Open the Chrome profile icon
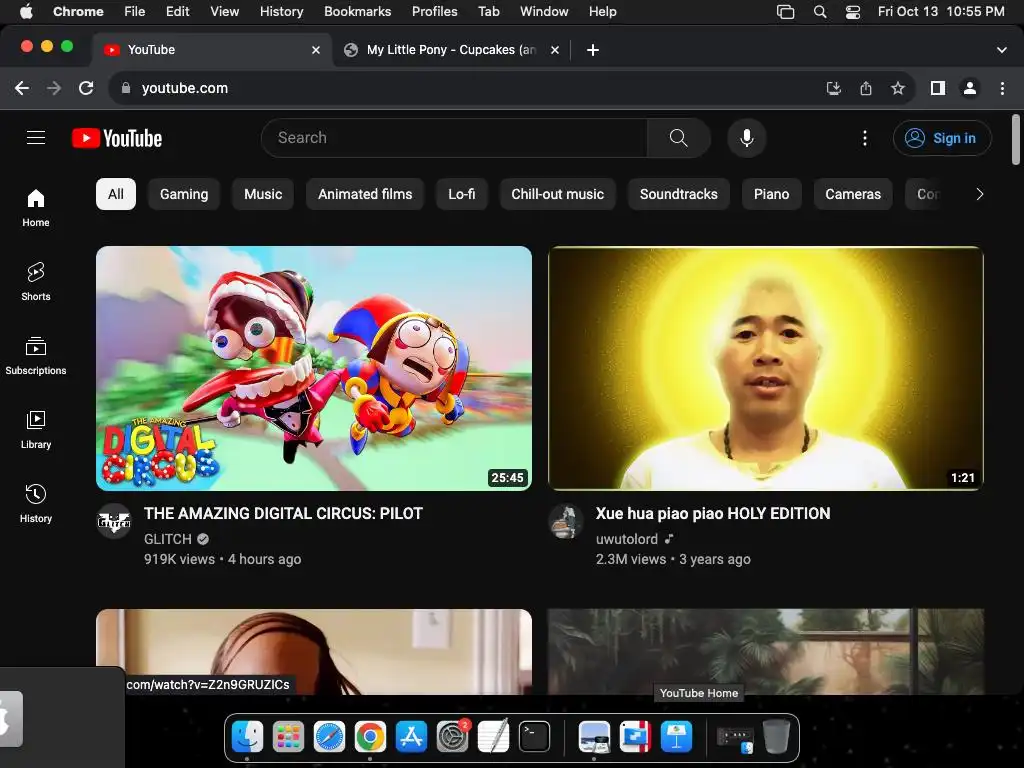1024x768 pixels. point(970,88)
